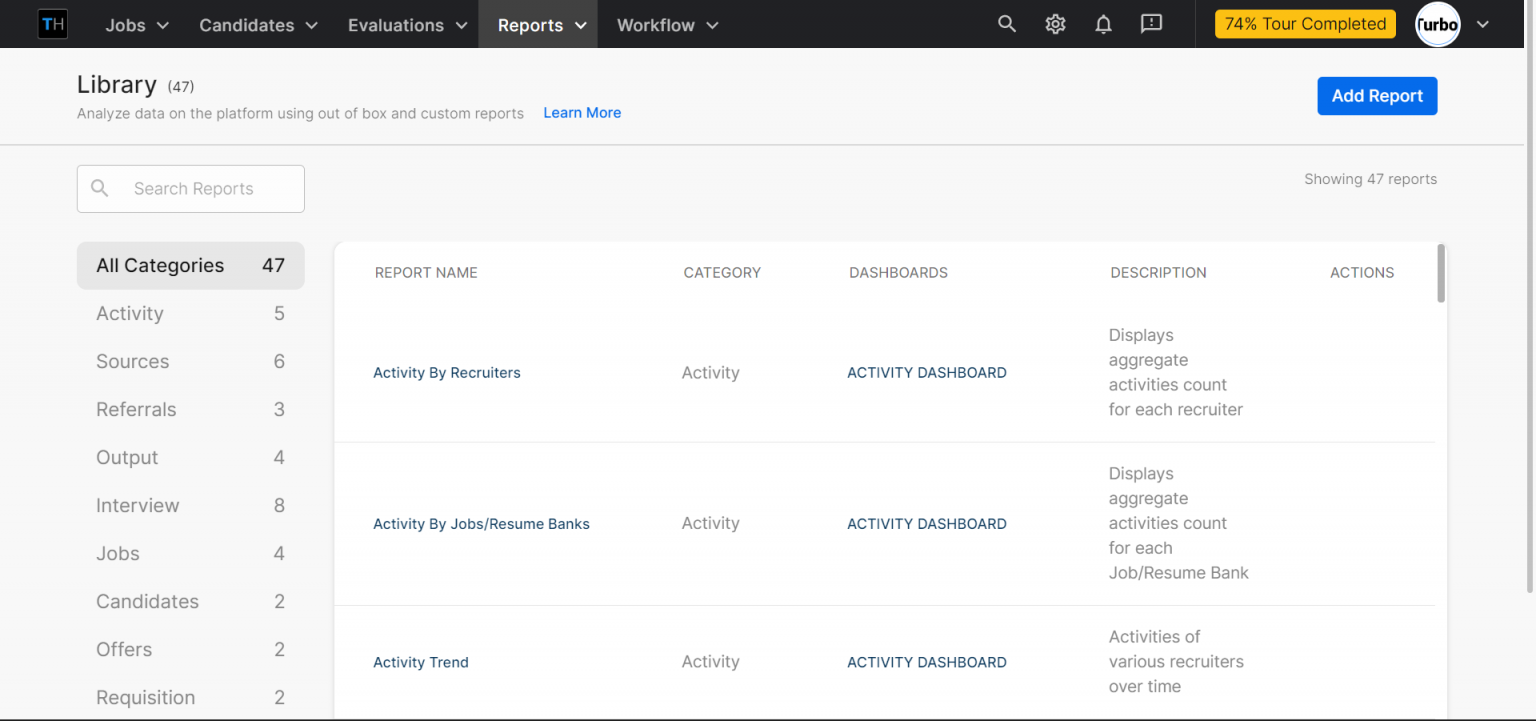Filter by the Sources category
Viewport: 1536px width, 721px height.
[x=190, y=361]
